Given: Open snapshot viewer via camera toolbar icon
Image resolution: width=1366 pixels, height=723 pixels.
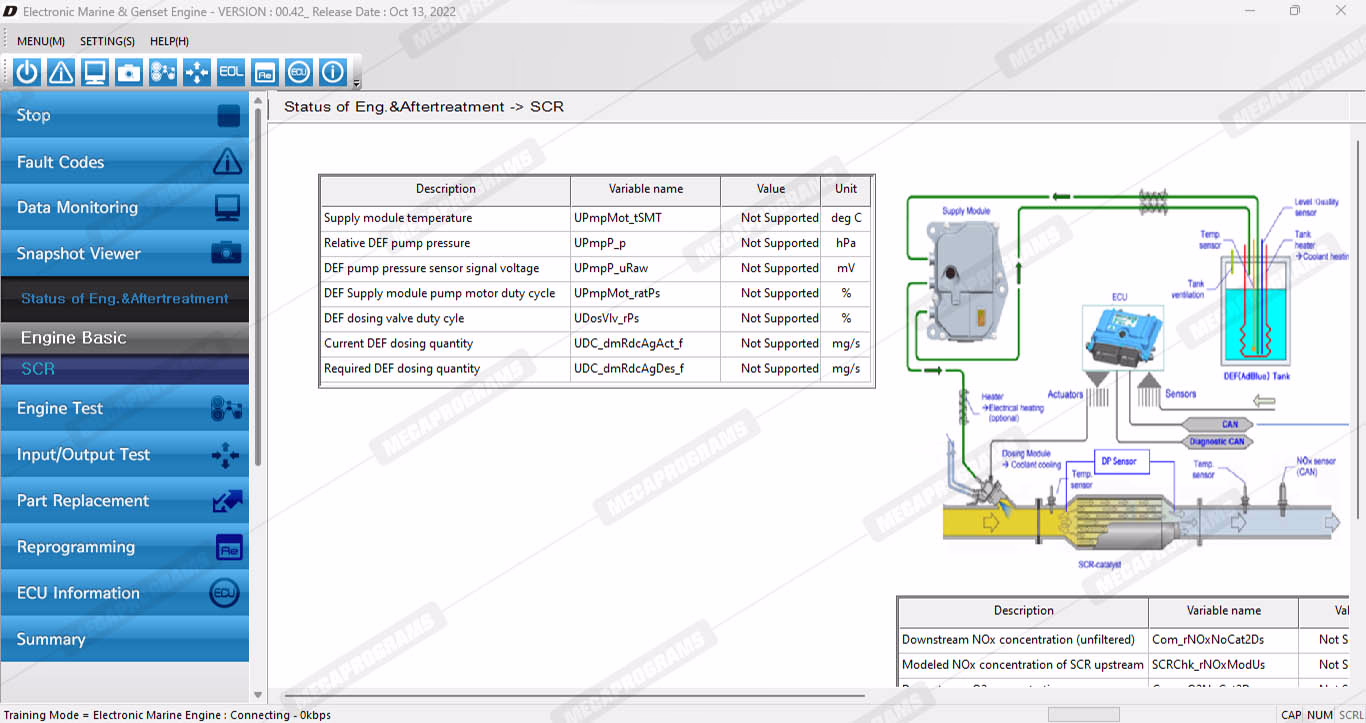Looking at the screenshot, I should (129, 72).
